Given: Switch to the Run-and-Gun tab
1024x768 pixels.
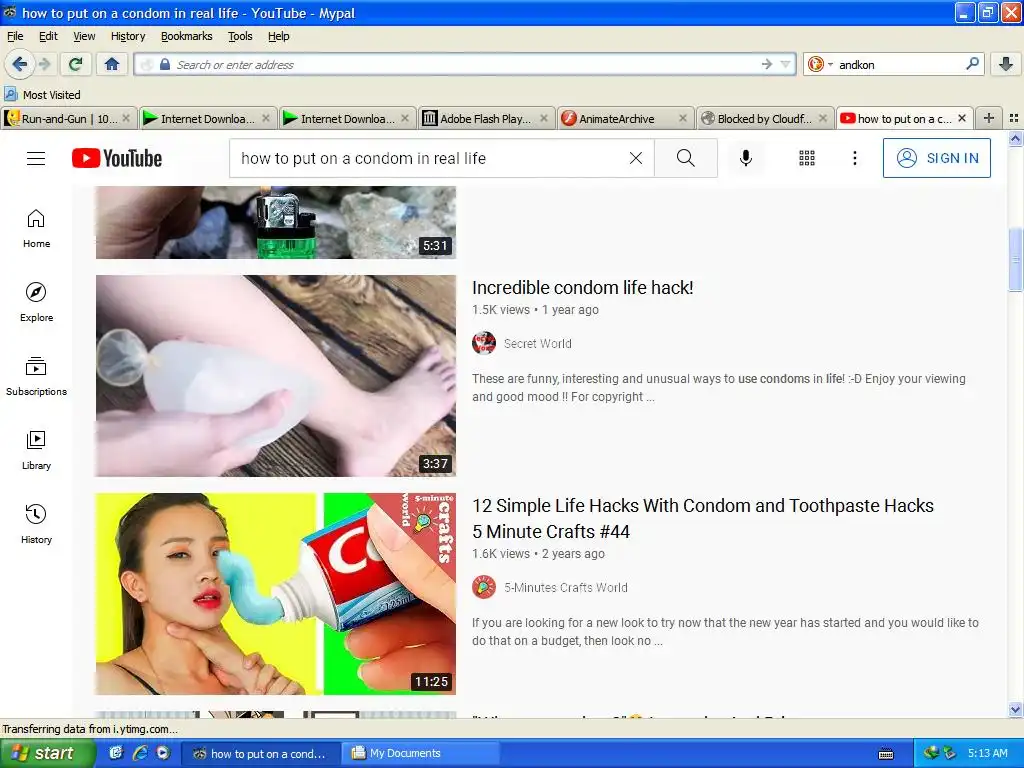Looking at the screenshot, I should [67, 118].
